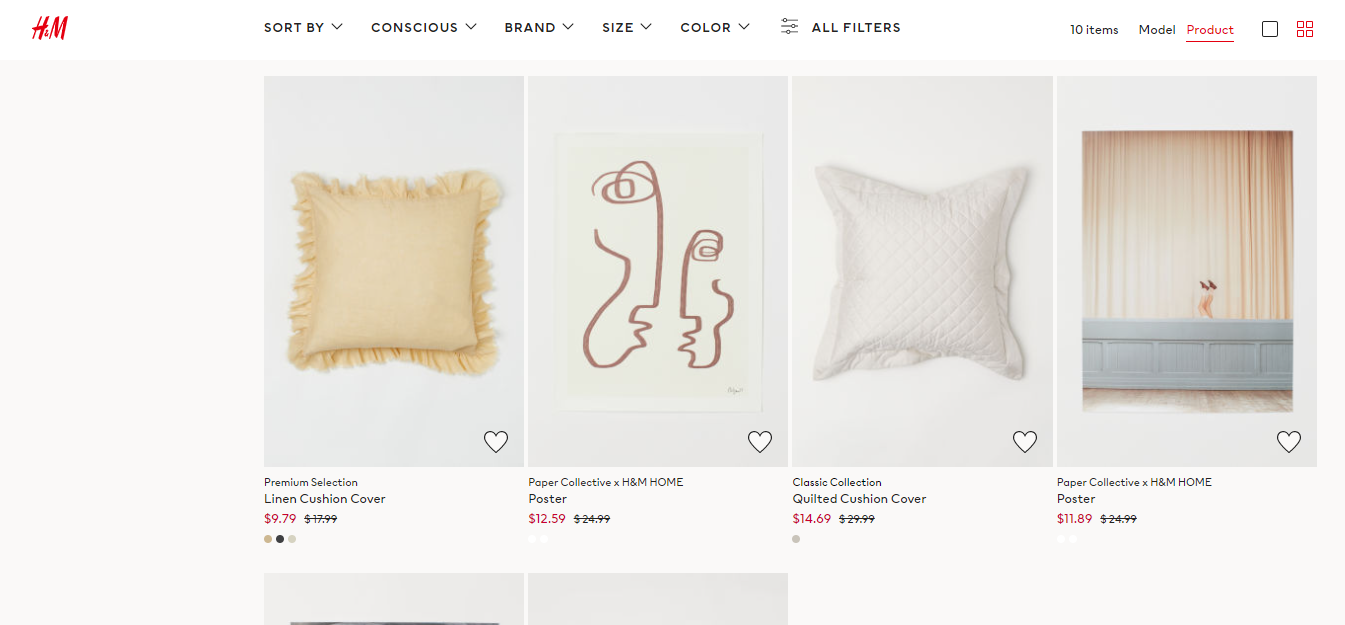Click the H&M logo

click(49, 28)
